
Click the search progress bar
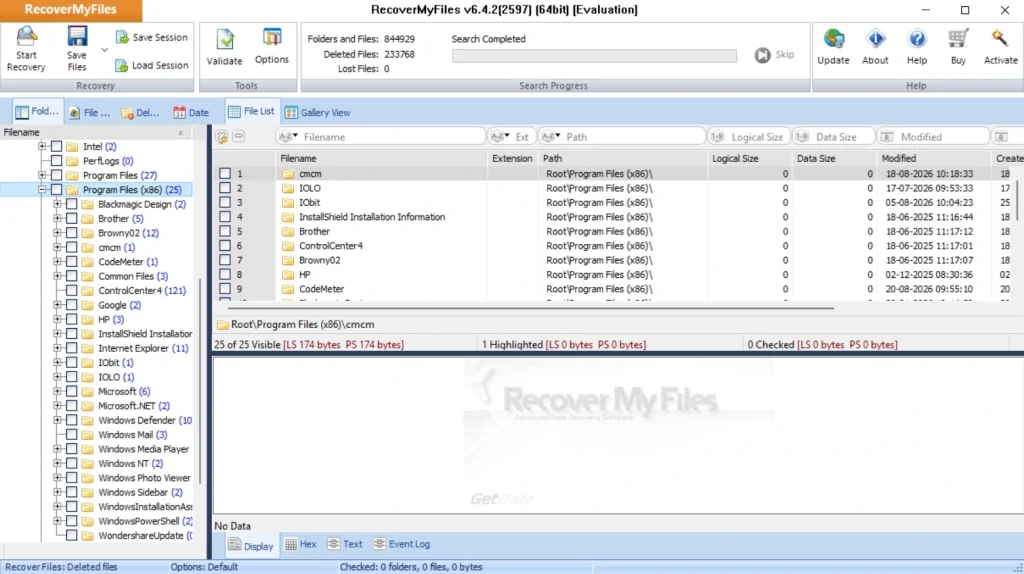(x=594, y=56)
